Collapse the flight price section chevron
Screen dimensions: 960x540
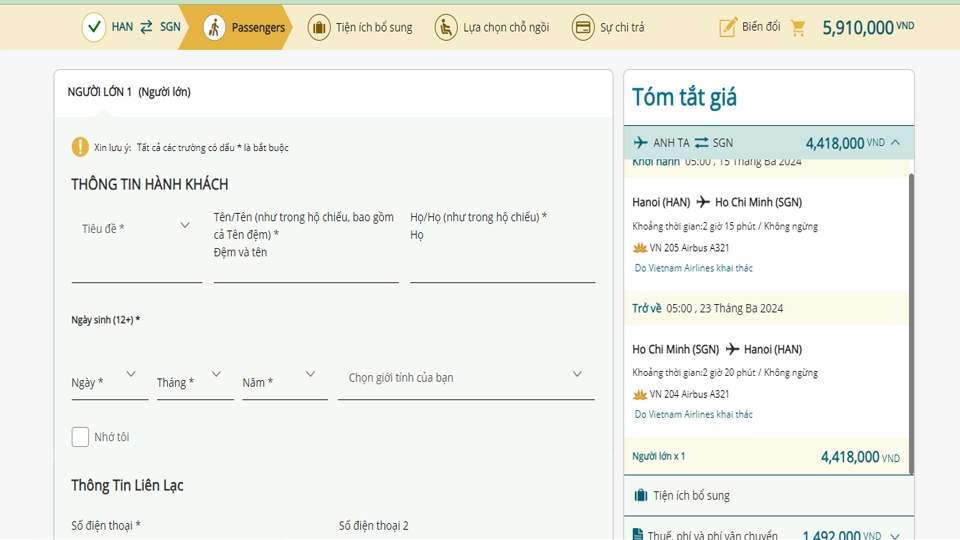(896, 143)
